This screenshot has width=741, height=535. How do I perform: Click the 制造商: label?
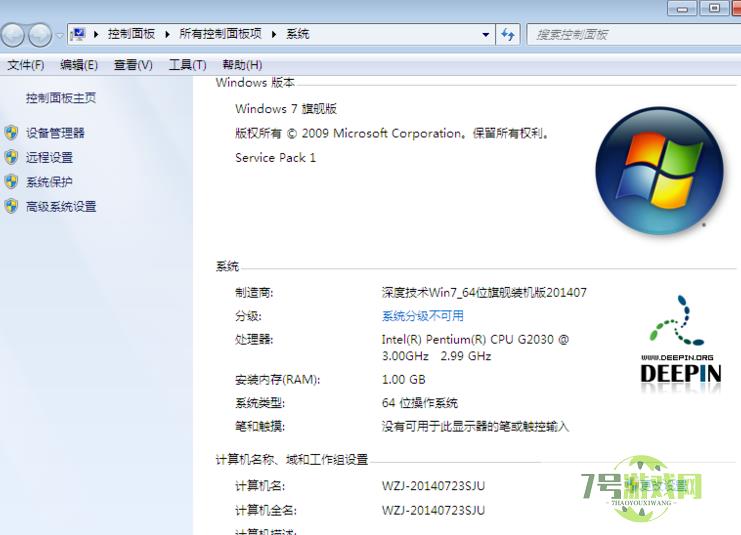[254, 293]
